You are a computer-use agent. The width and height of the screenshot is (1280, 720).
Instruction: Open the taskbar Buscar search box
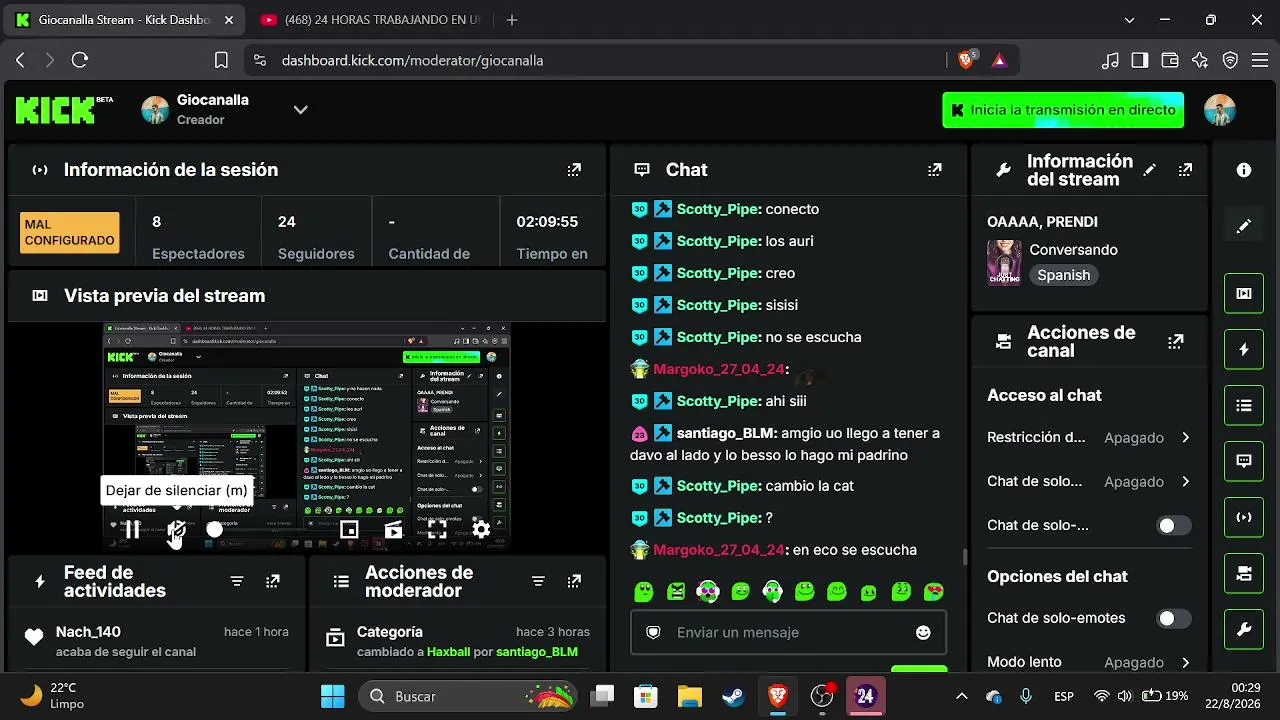(x=470, y=696)
